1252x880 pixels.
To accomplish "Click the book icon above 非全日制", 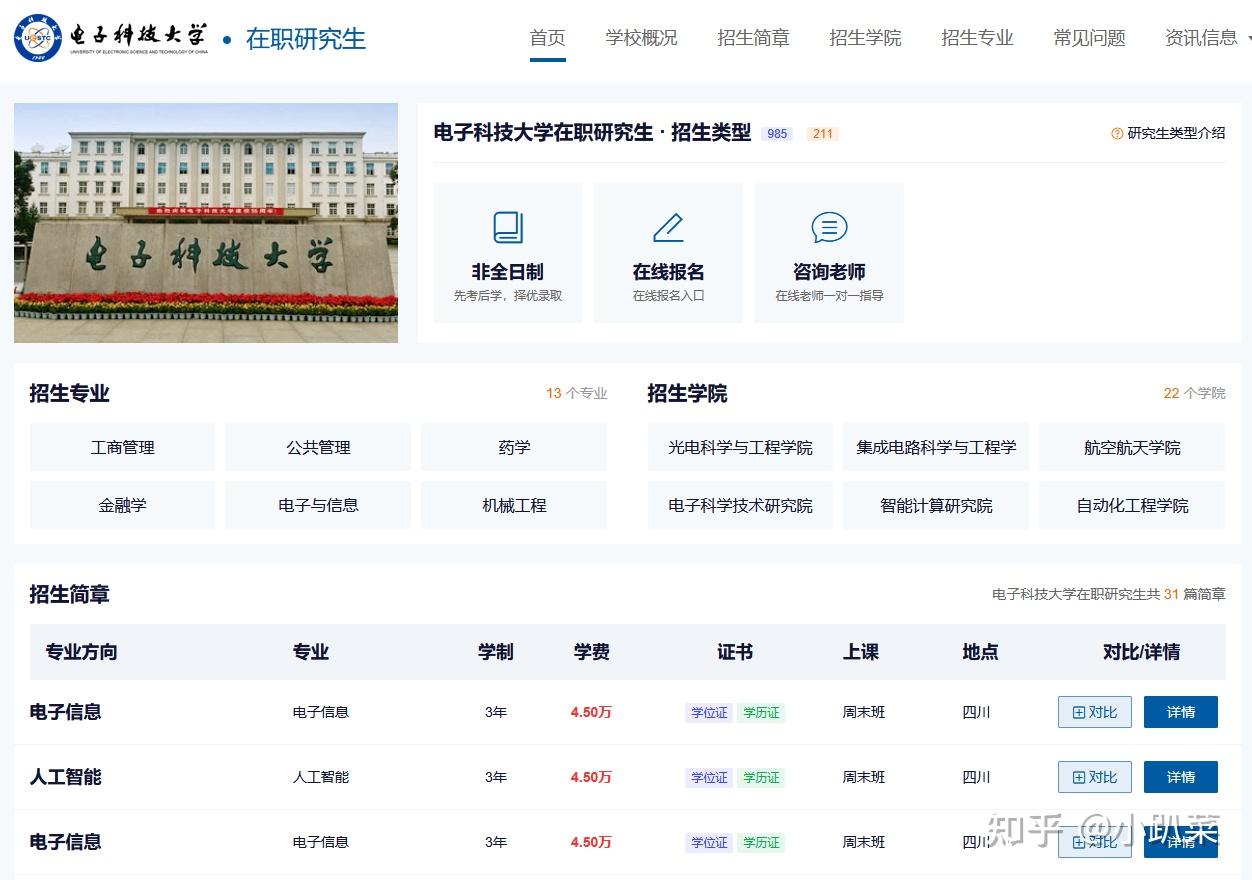I will point(508,228).
